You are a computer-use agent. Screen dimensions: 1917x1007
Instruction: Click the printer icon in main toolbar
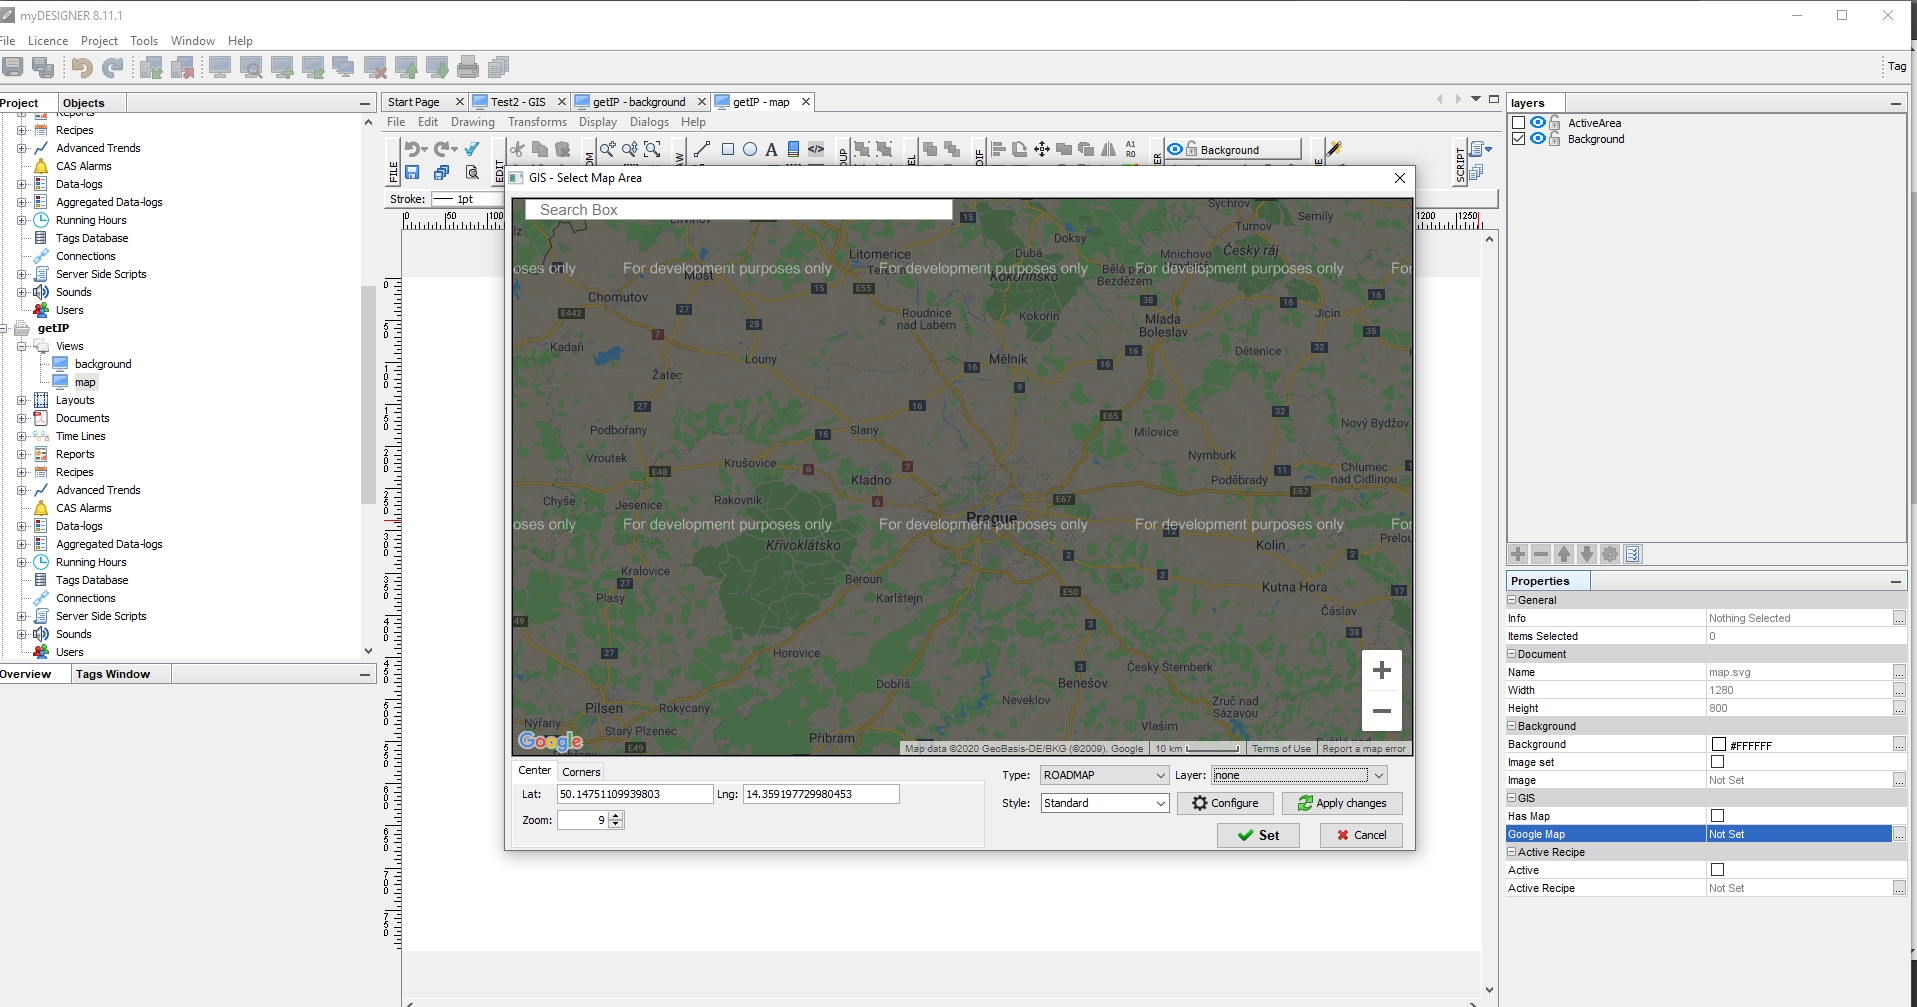467,67
